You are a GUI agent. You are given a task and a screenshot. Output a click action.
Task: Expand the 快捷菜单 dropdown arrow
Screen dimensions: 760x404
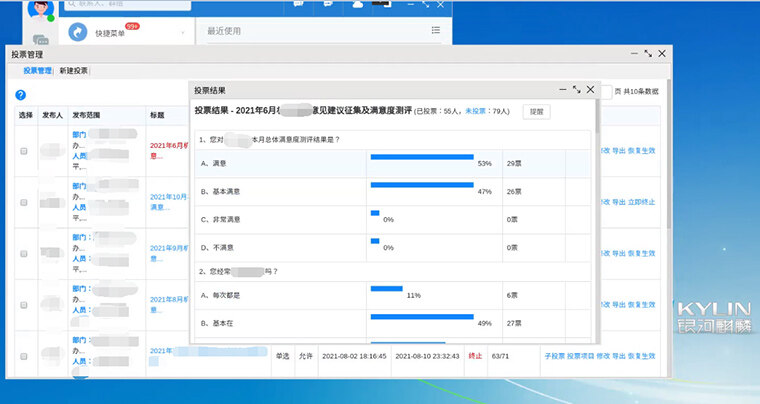coord(183,33)
